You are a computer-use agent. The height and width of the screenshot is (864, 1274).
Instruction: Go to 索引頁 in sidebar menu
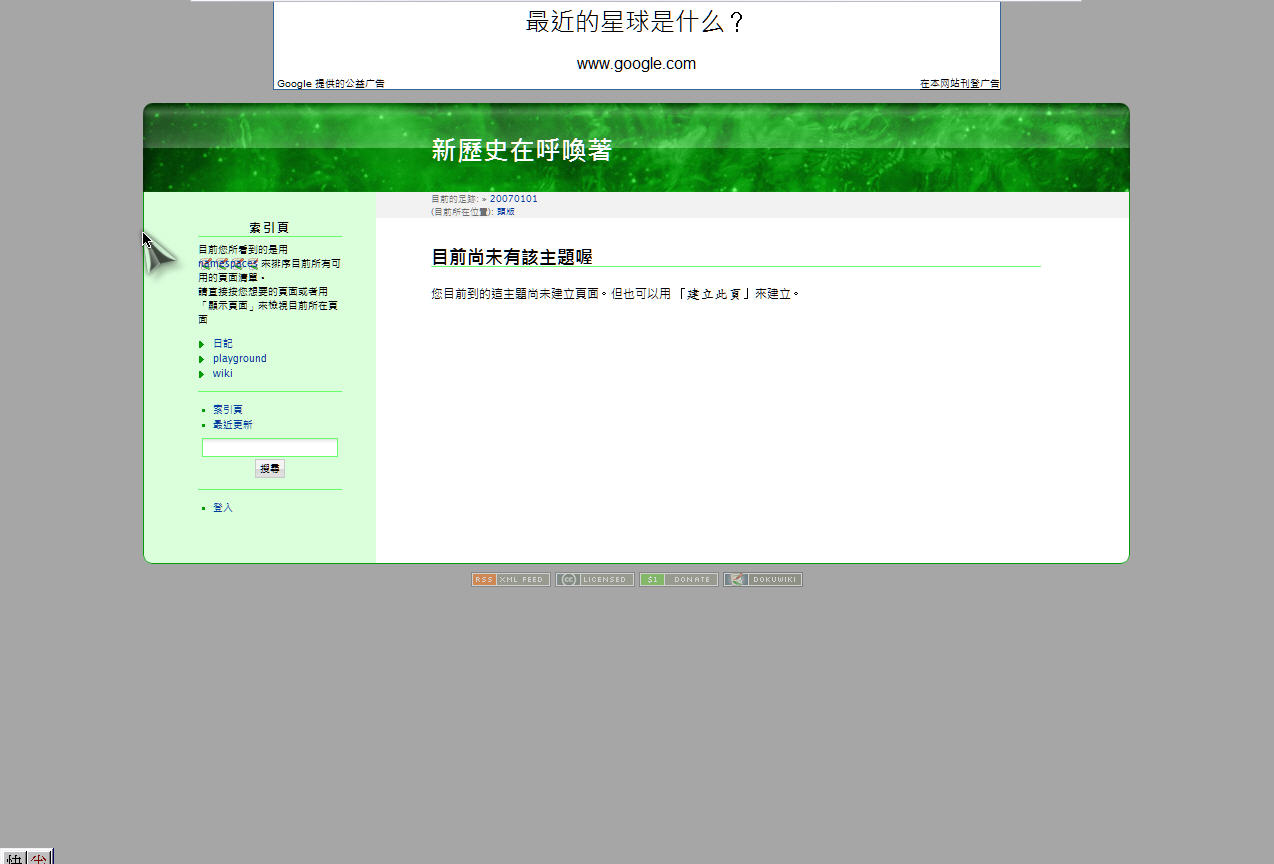227,410
